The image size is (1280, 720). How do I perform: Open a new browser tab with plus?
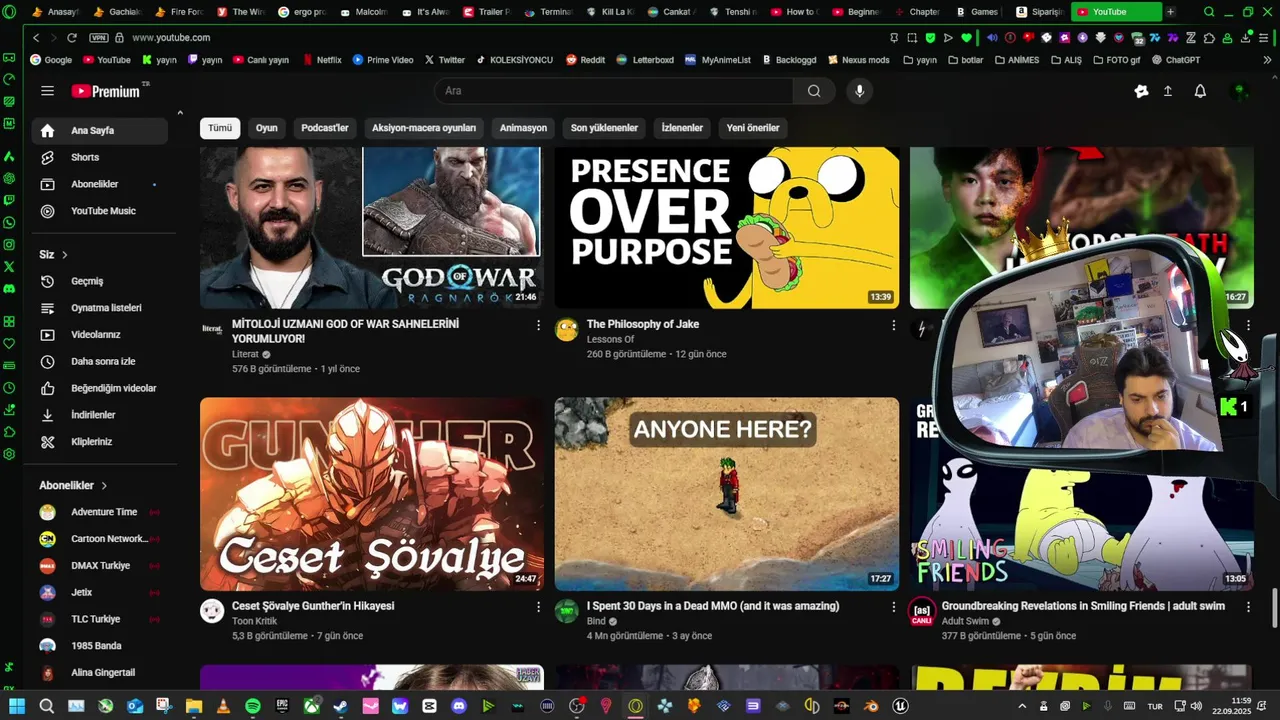click(x=1171, y=12)
